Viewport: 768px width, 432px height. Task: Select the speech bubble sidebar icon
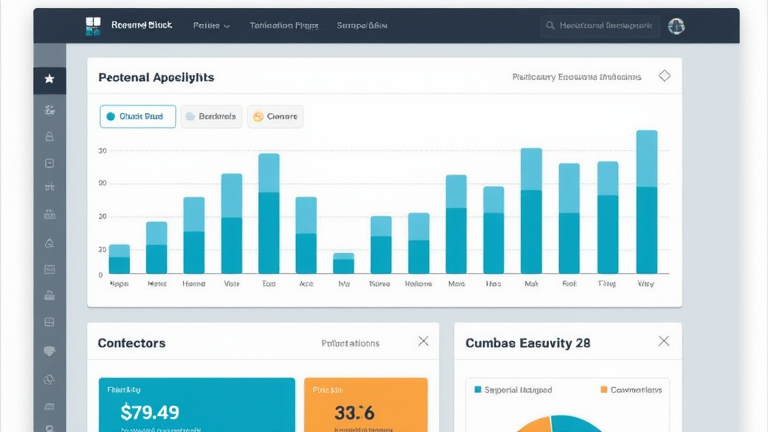[49, 351]
